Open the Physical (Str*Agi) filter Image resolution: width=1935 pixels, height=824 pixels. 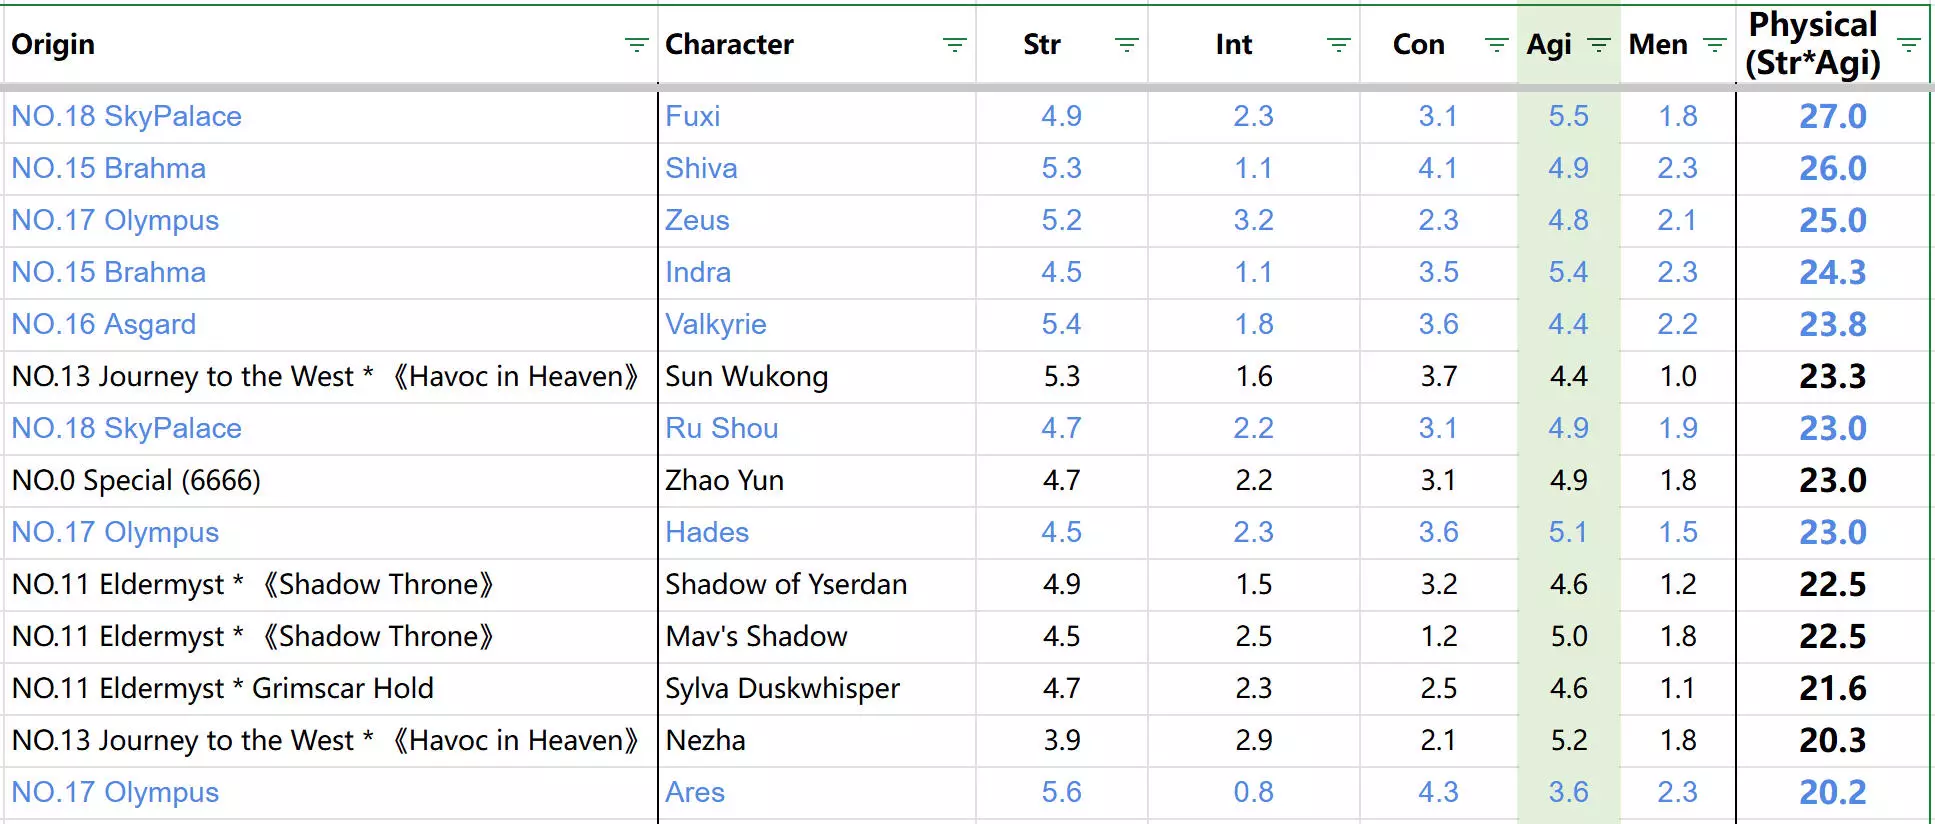tap(1908, 45)
